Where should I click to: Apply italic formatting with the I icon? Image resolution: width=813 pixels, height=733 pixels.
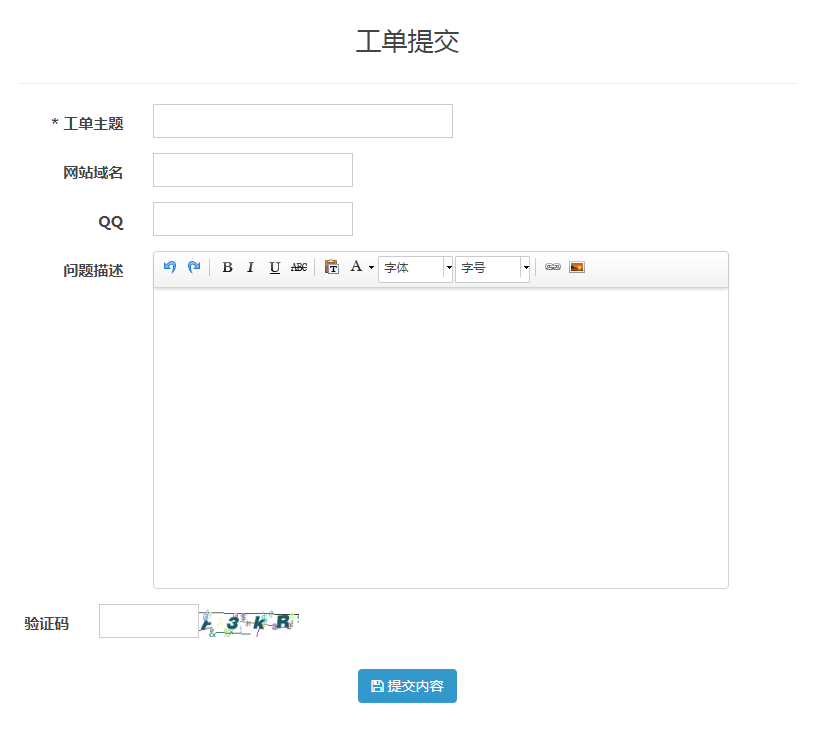click(x=250, y=267)
